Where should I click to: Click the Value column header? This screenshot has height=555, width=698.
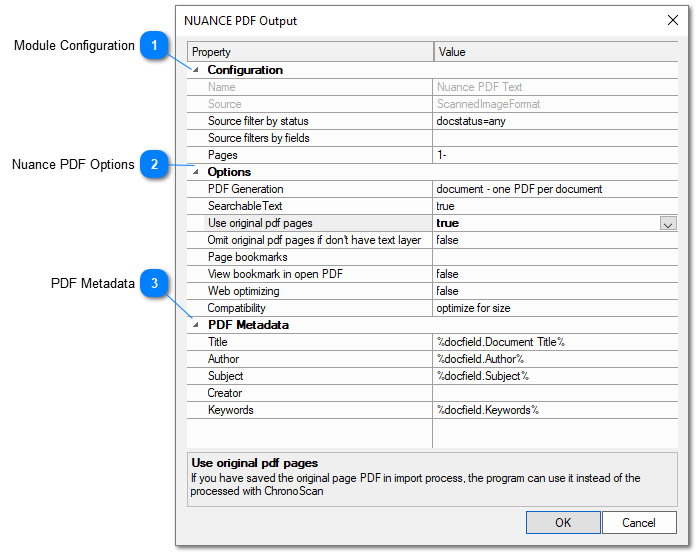(x=556, y=52)
